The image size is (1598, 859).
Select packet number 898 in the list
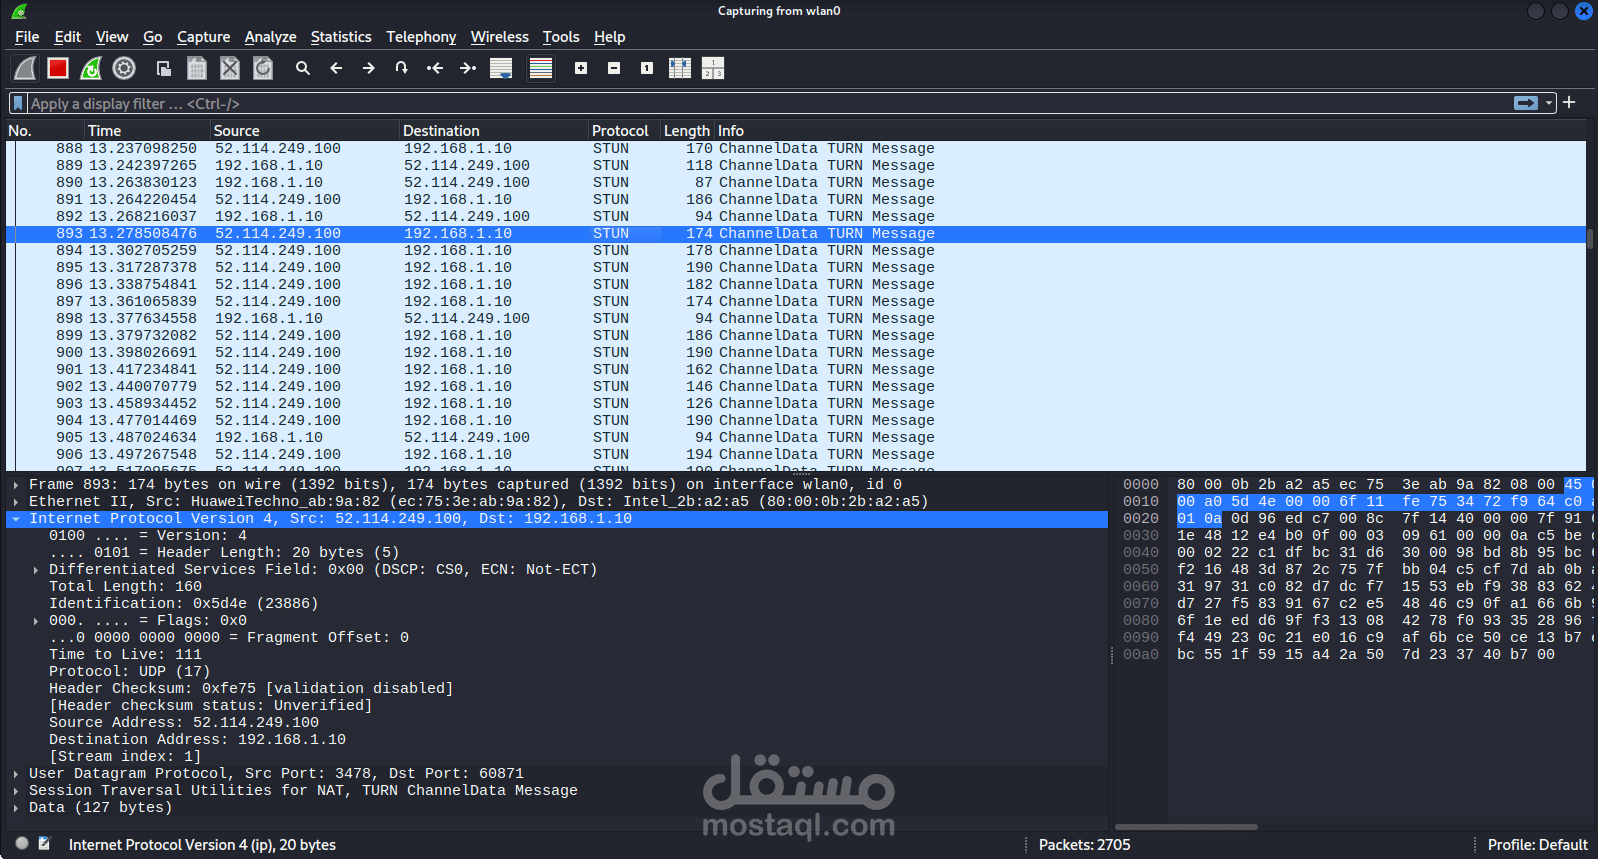point(796,319)
